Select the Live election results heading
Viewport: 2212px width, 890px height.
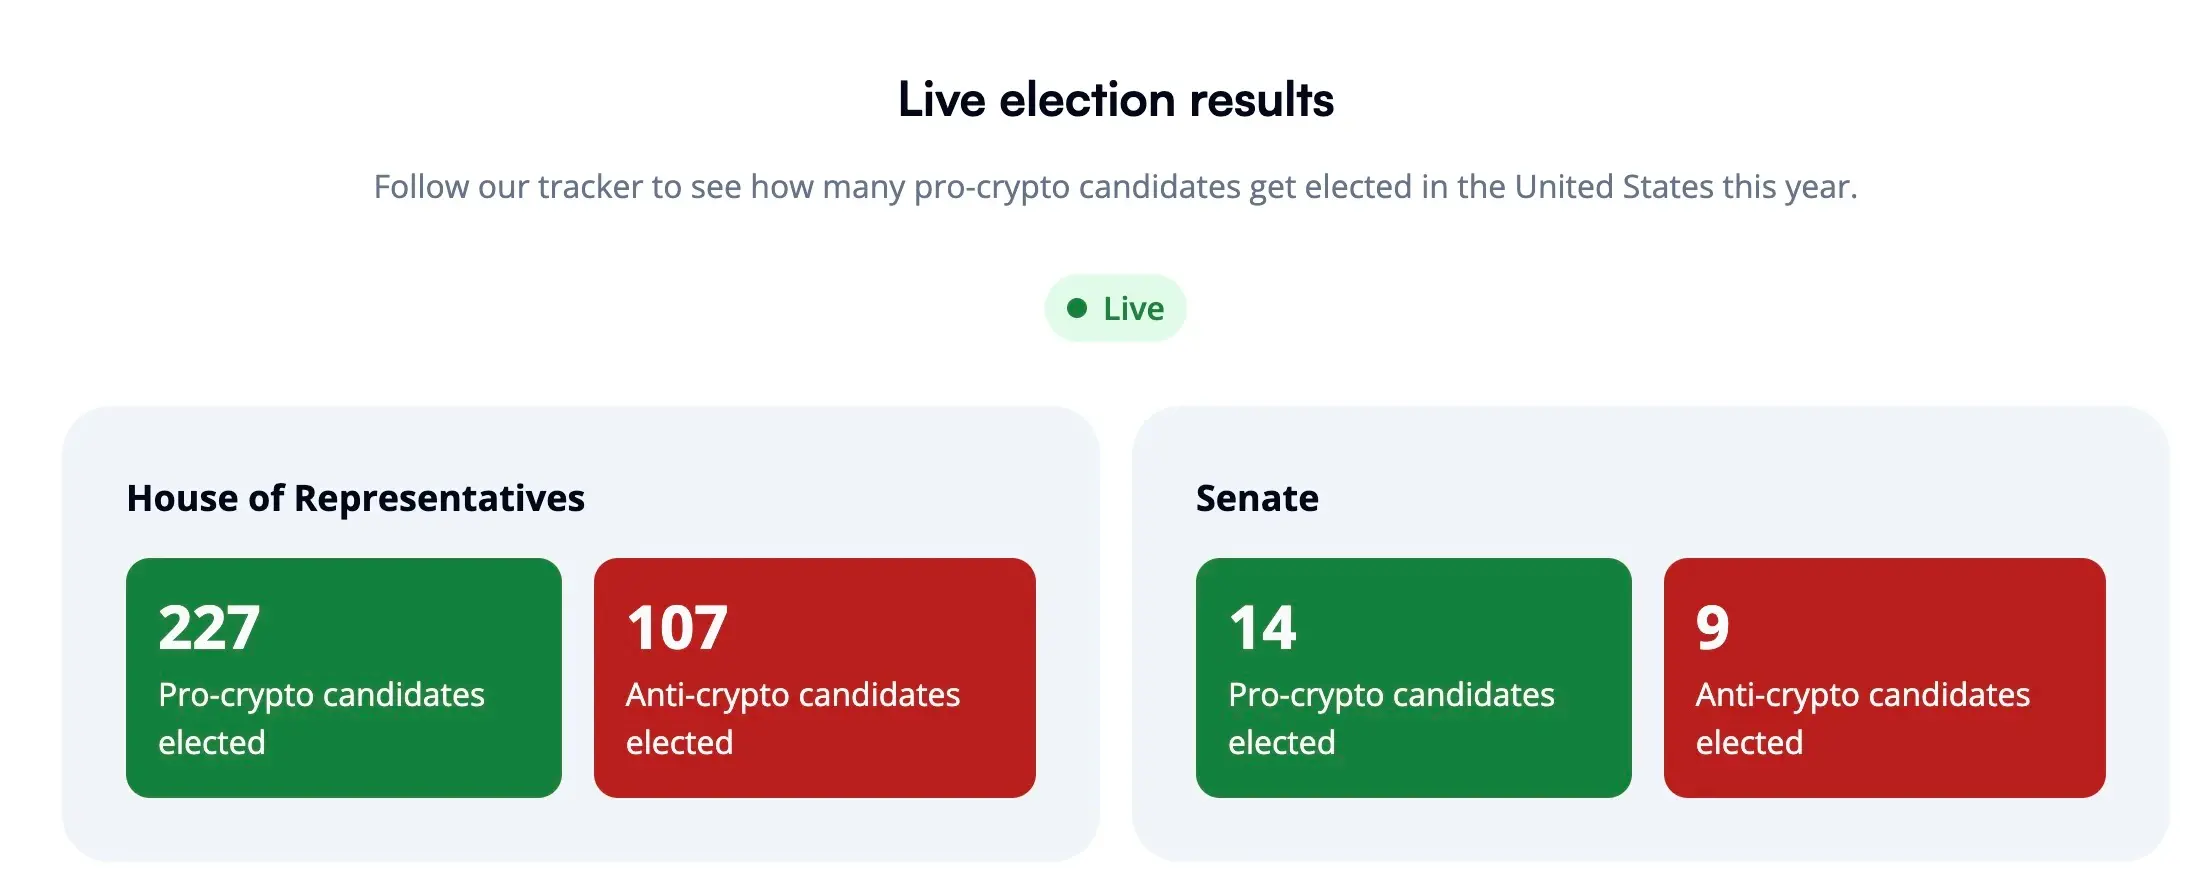coord(1116,99)
